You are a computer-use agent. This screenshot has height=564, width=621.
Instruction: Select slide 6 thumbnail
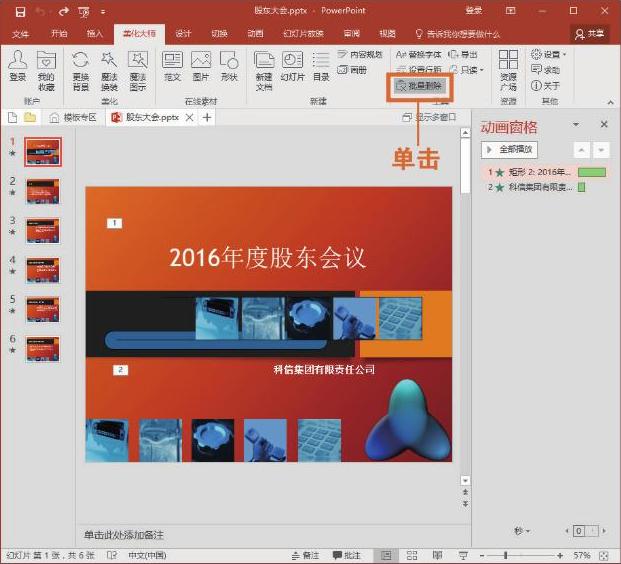[43, 349]
